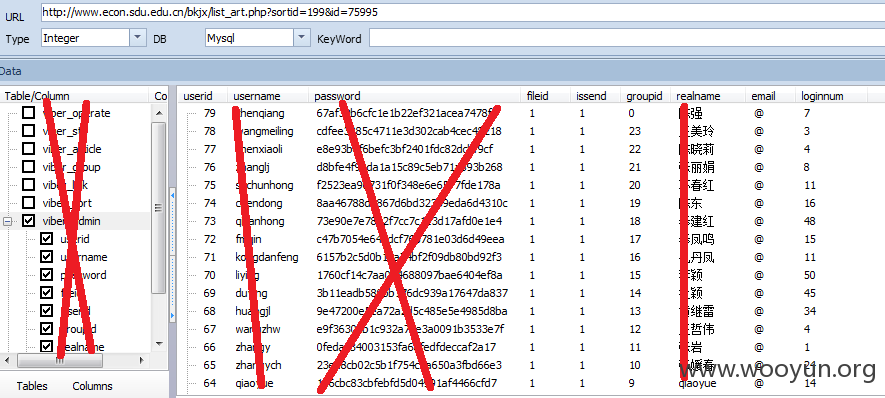The height and width of the screenshot is (398, 885).
Task: Sort by the realname column header
Action: tap(708, 96)
